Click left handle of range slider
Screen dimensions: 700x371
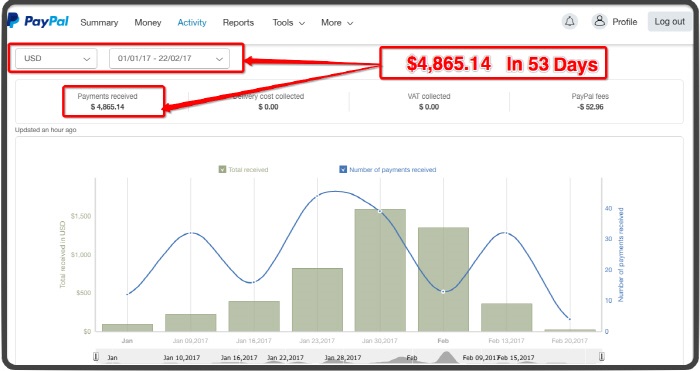(96, 356)
